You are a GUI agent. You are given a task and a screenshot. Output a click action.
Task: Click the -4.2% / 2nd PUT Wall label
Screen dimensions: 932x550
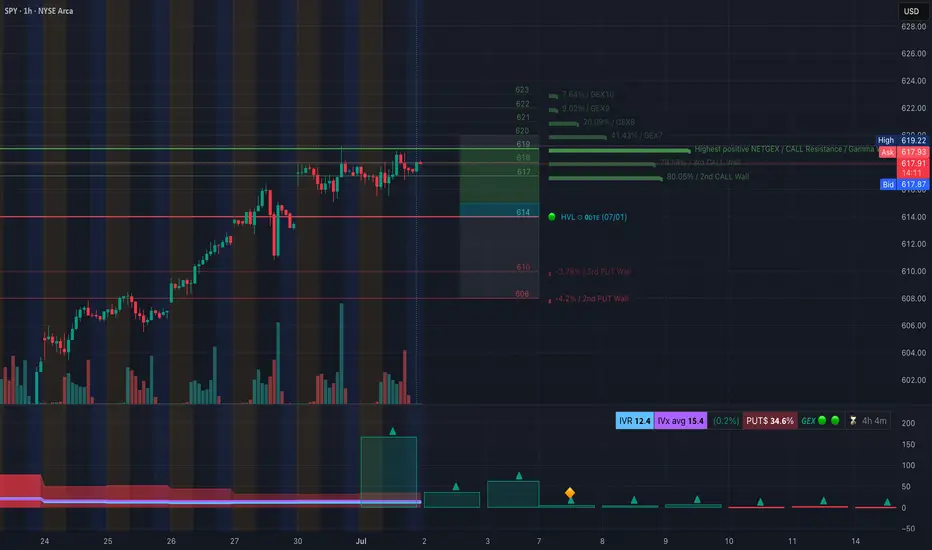pyautogui.click(x=591, y=298)
